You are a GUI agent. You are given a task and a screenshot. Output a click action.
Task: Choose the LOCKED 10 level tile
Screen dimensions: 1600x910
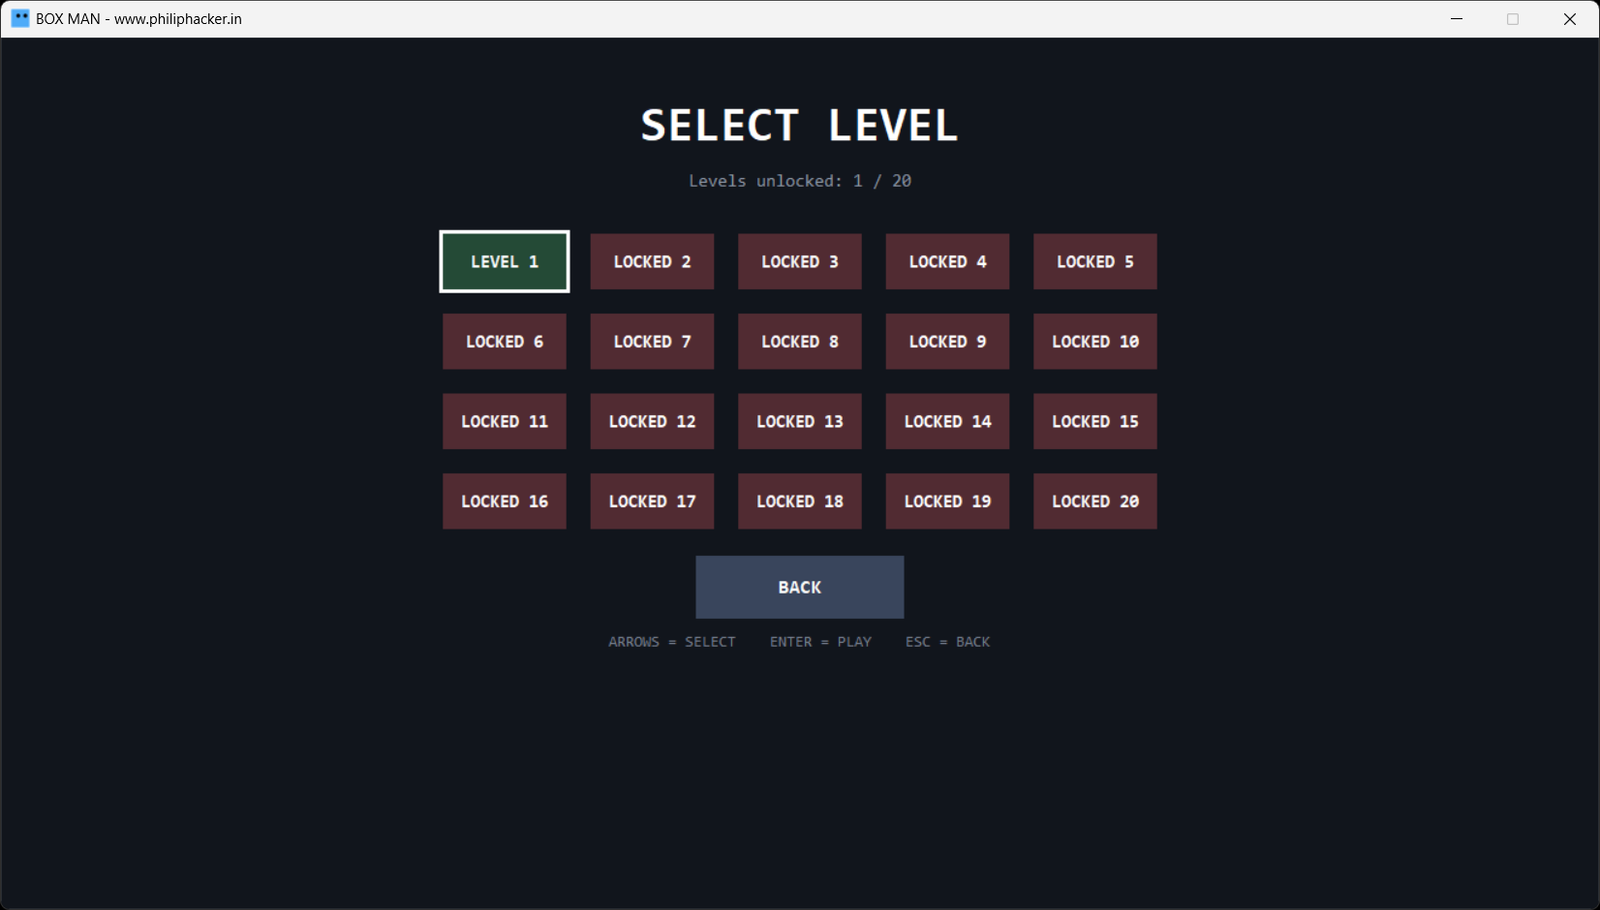click(x=1095, y=341)
